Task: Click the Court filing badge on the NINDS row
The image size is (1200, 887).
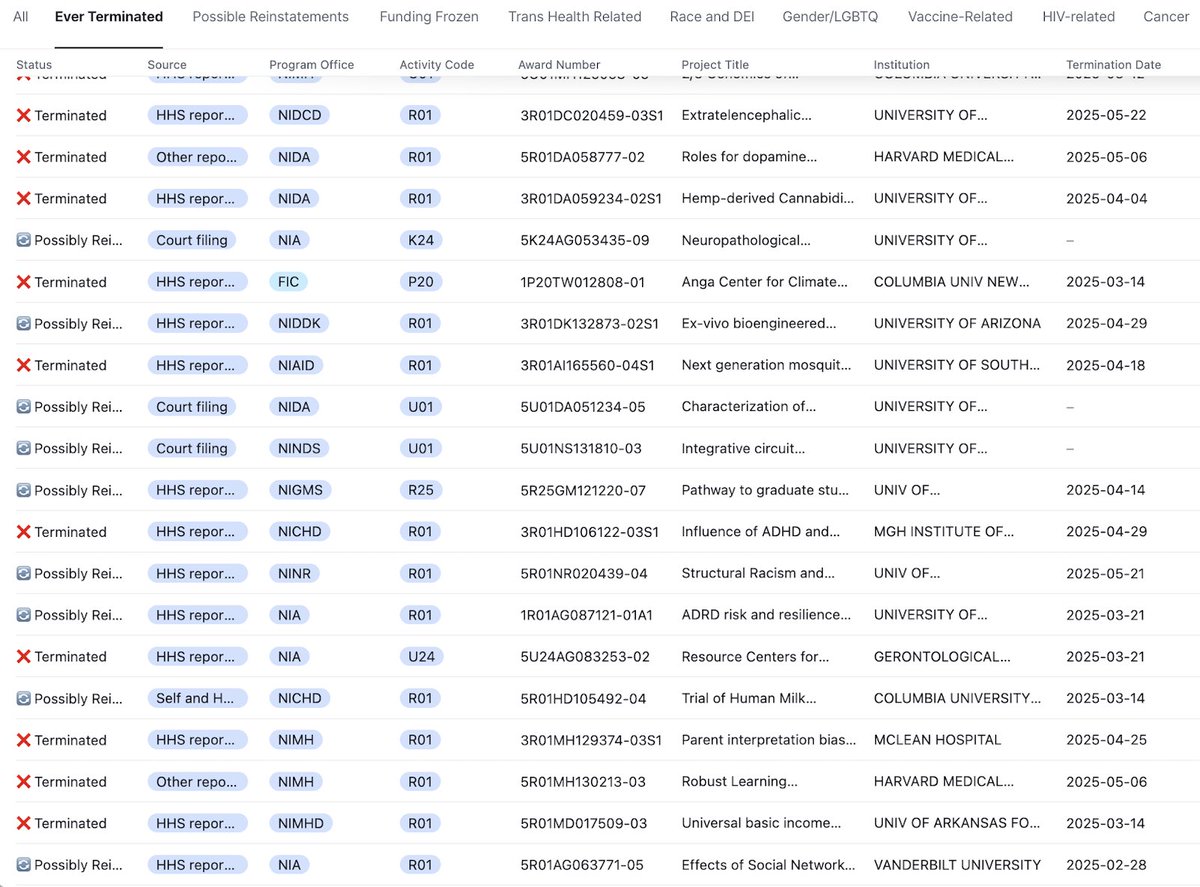Action: pyautogui.click(x=192, y=449)
